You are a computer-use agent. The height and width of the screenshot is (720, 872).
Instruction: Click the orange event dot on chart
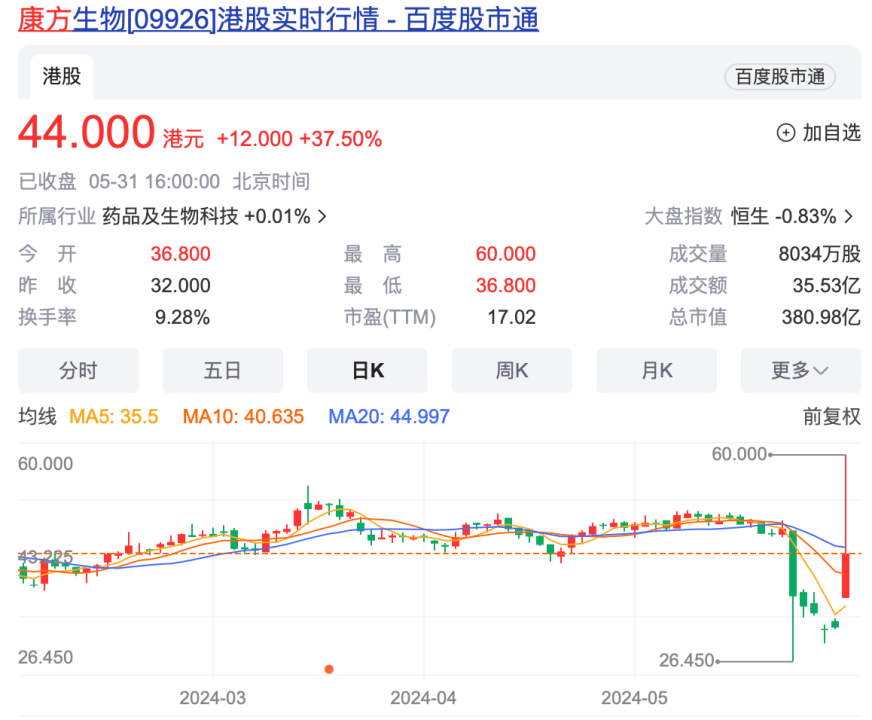pyautogui.click(x=329, y=669)
